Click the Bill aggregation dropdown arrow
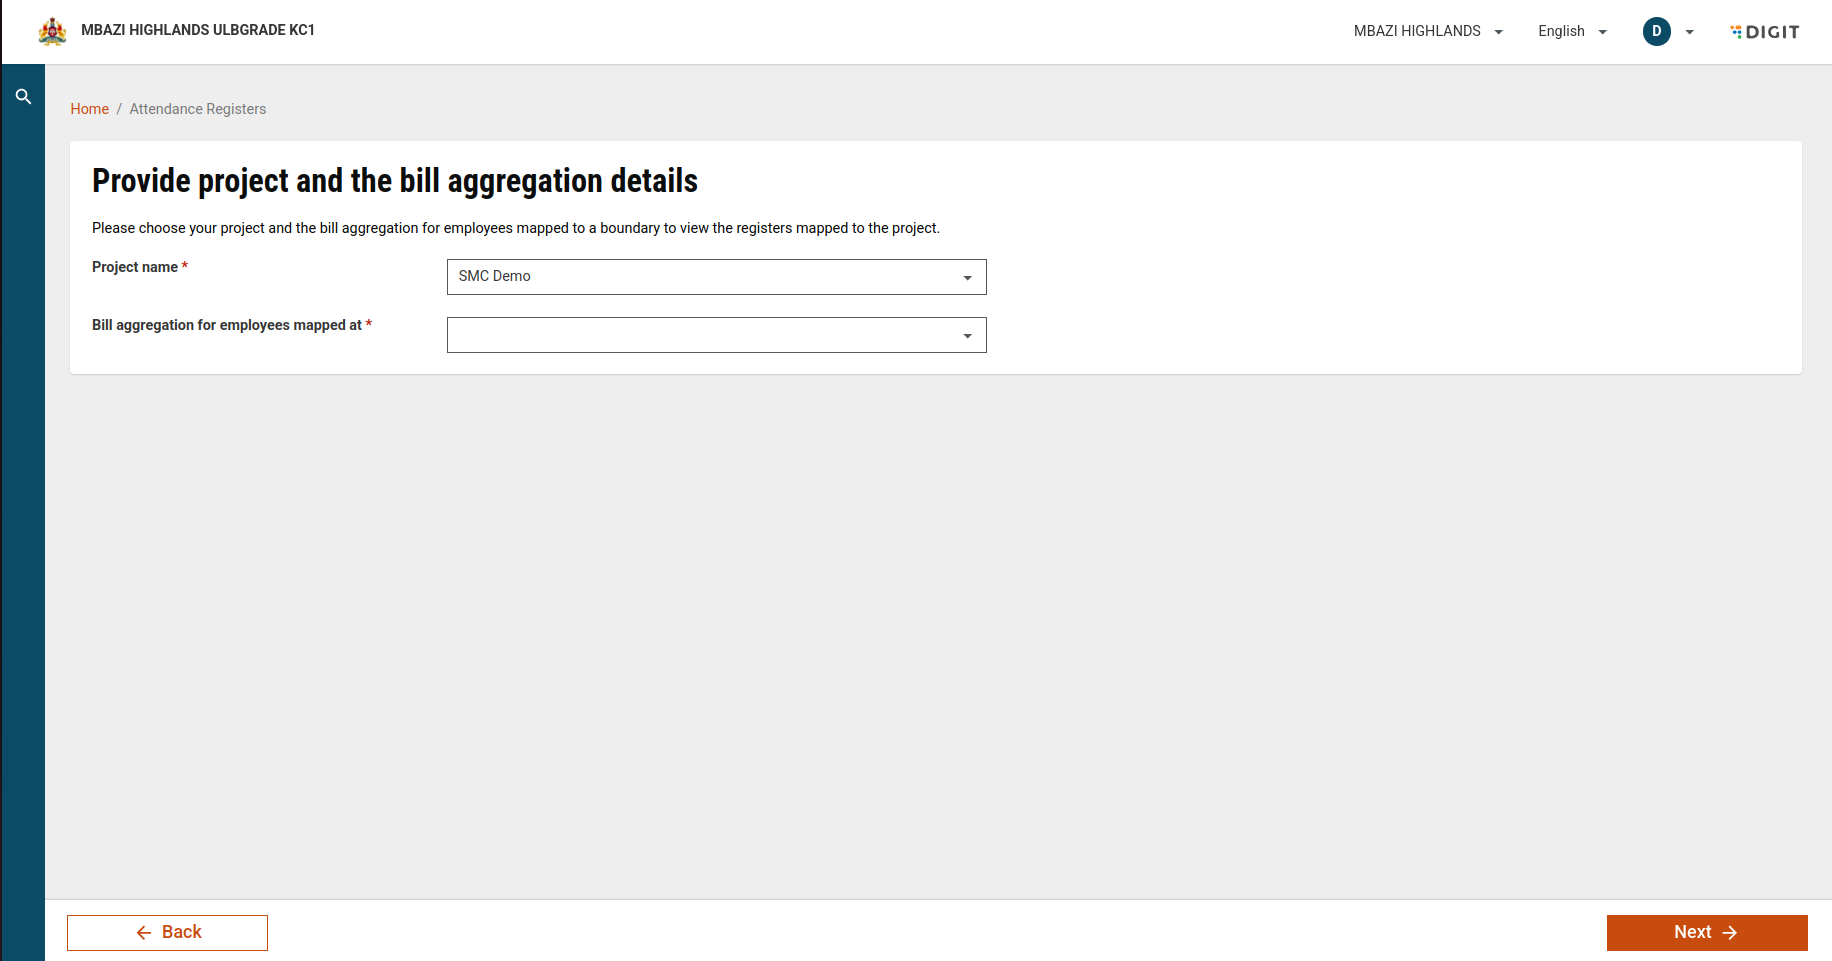Image resolution: width=1832 pixels, height=961 pixels. coord(967,336)
